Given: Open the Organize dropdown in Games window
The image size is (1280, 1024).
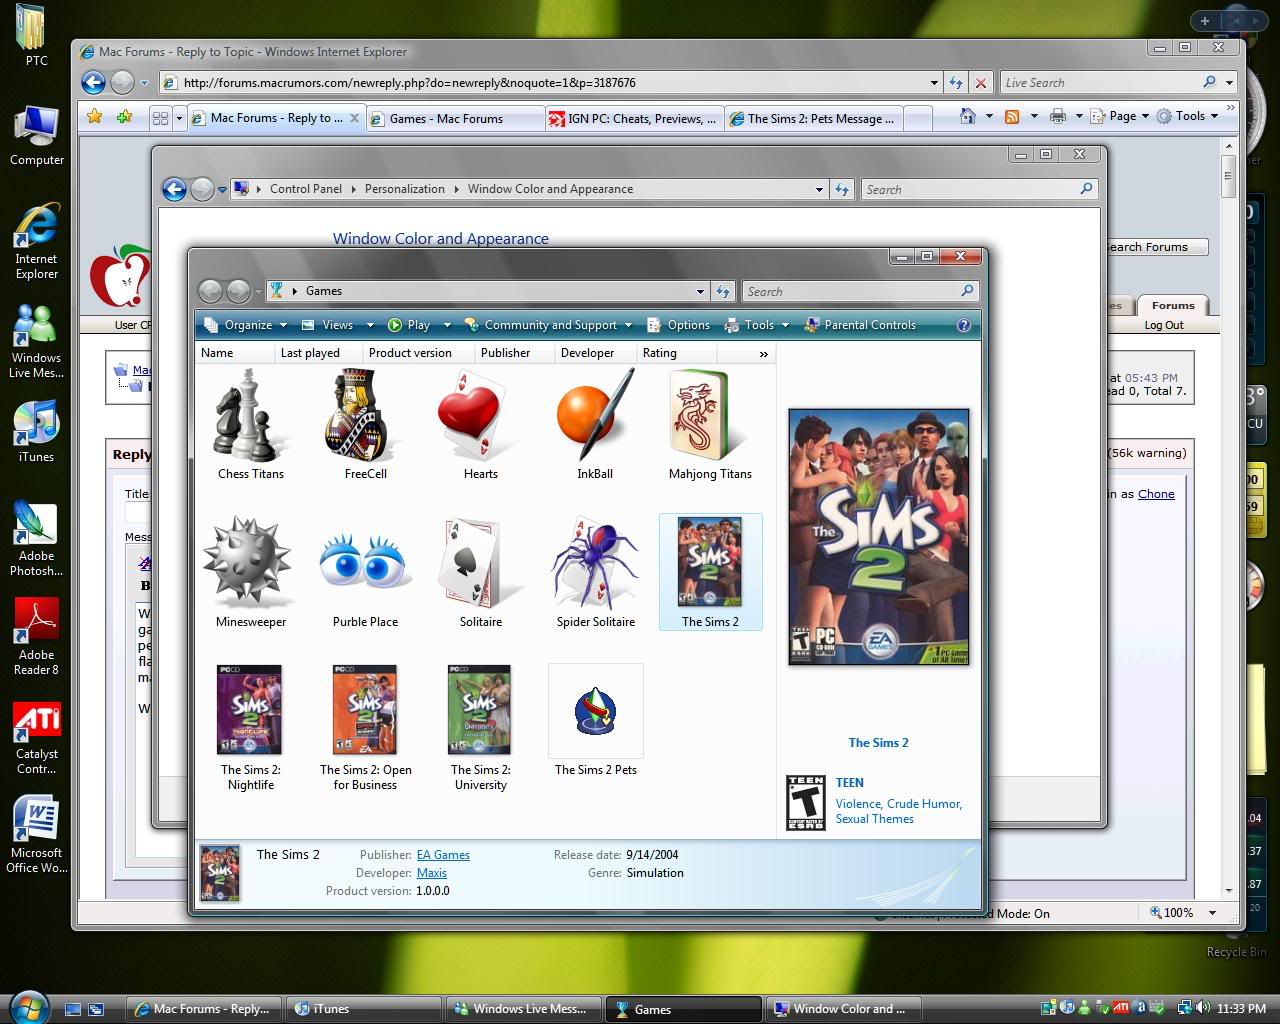Looking at the screenshot, I should (x=245, y=325).
